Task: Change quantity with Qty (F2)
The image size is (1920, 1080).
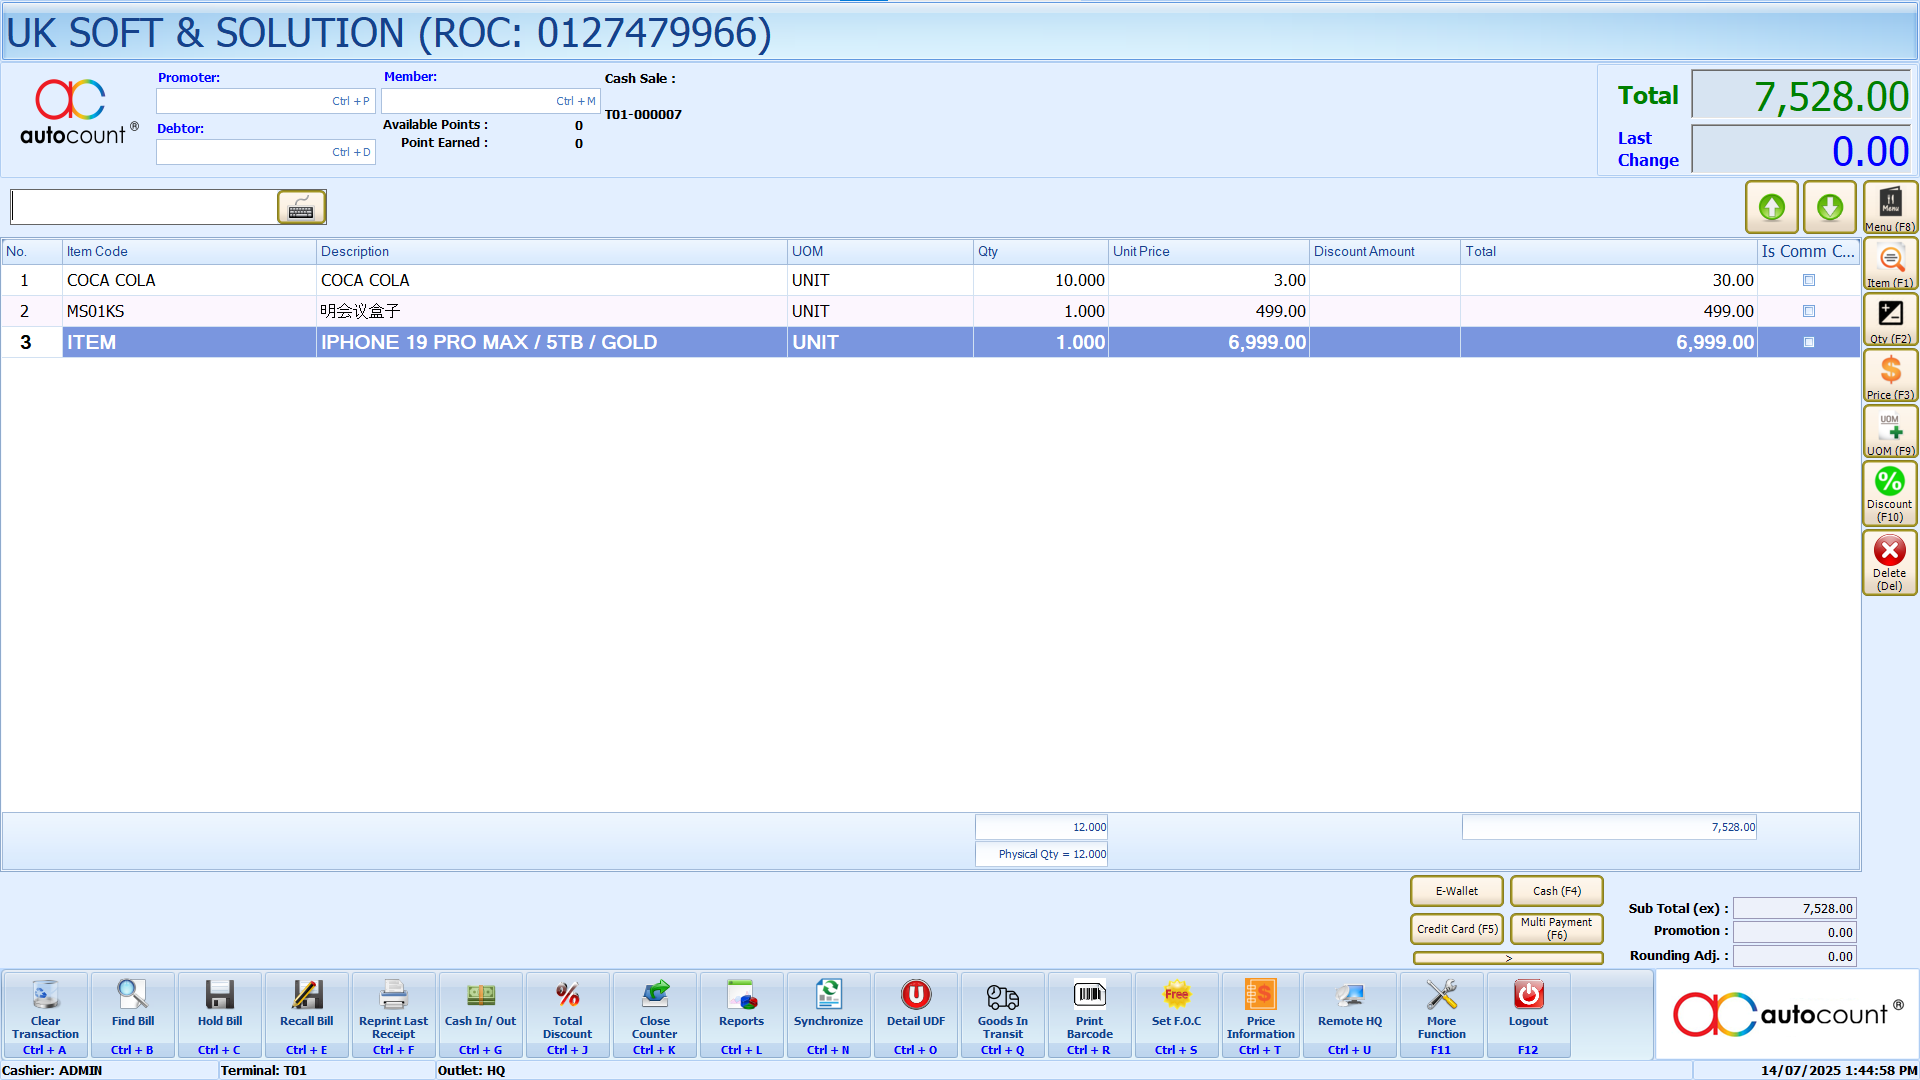Action: [1889, 321]
